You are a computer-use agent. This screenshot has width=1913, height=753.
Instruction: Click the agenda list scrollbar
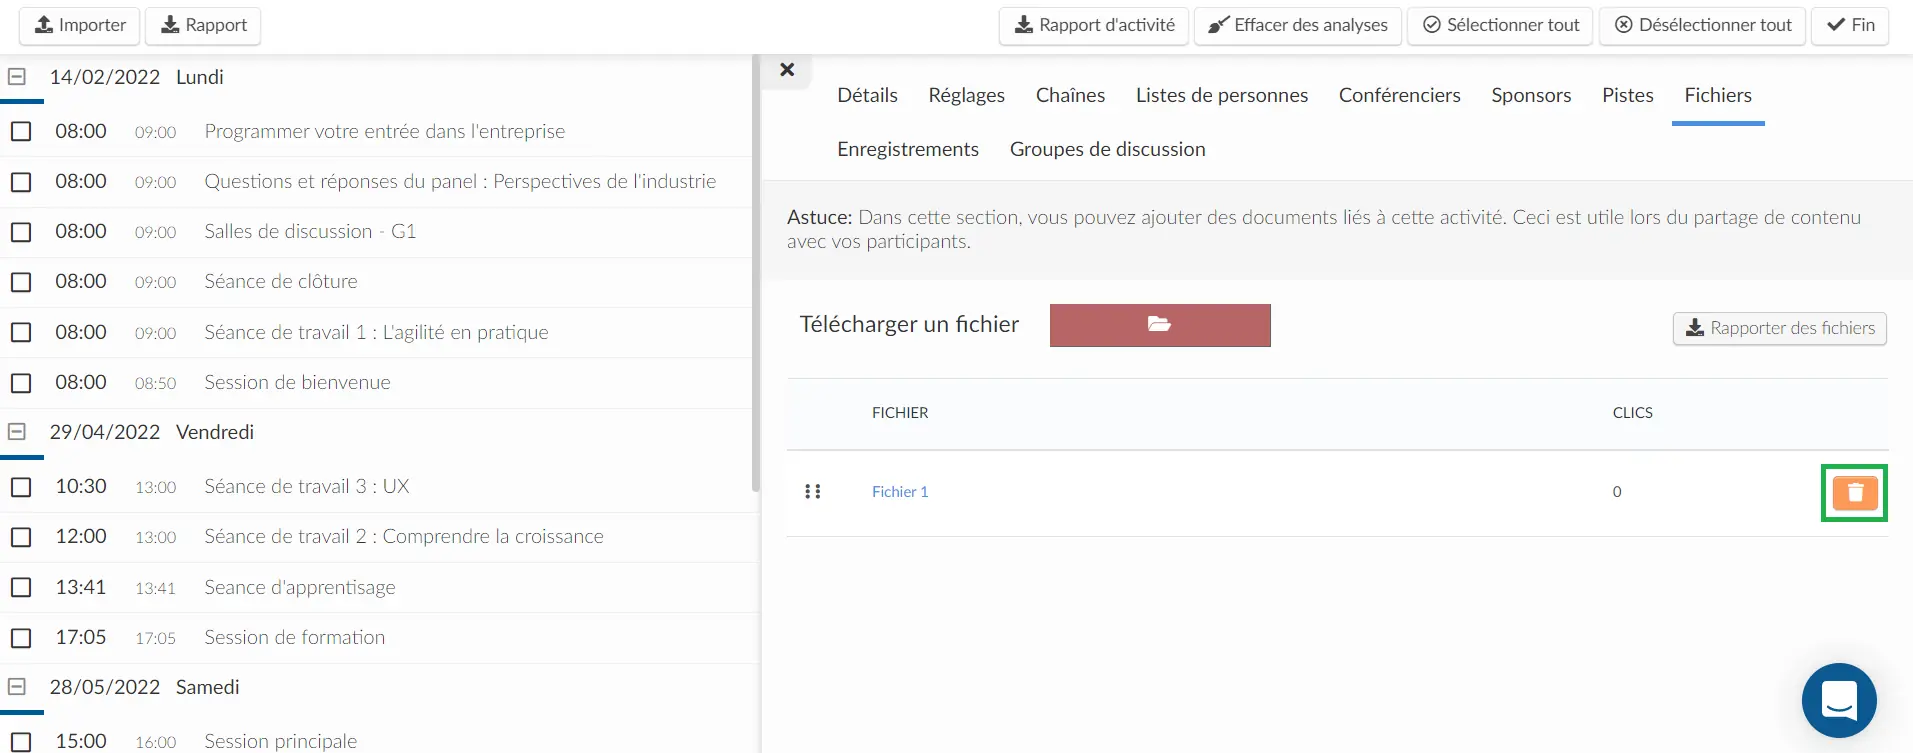point(755,273)
